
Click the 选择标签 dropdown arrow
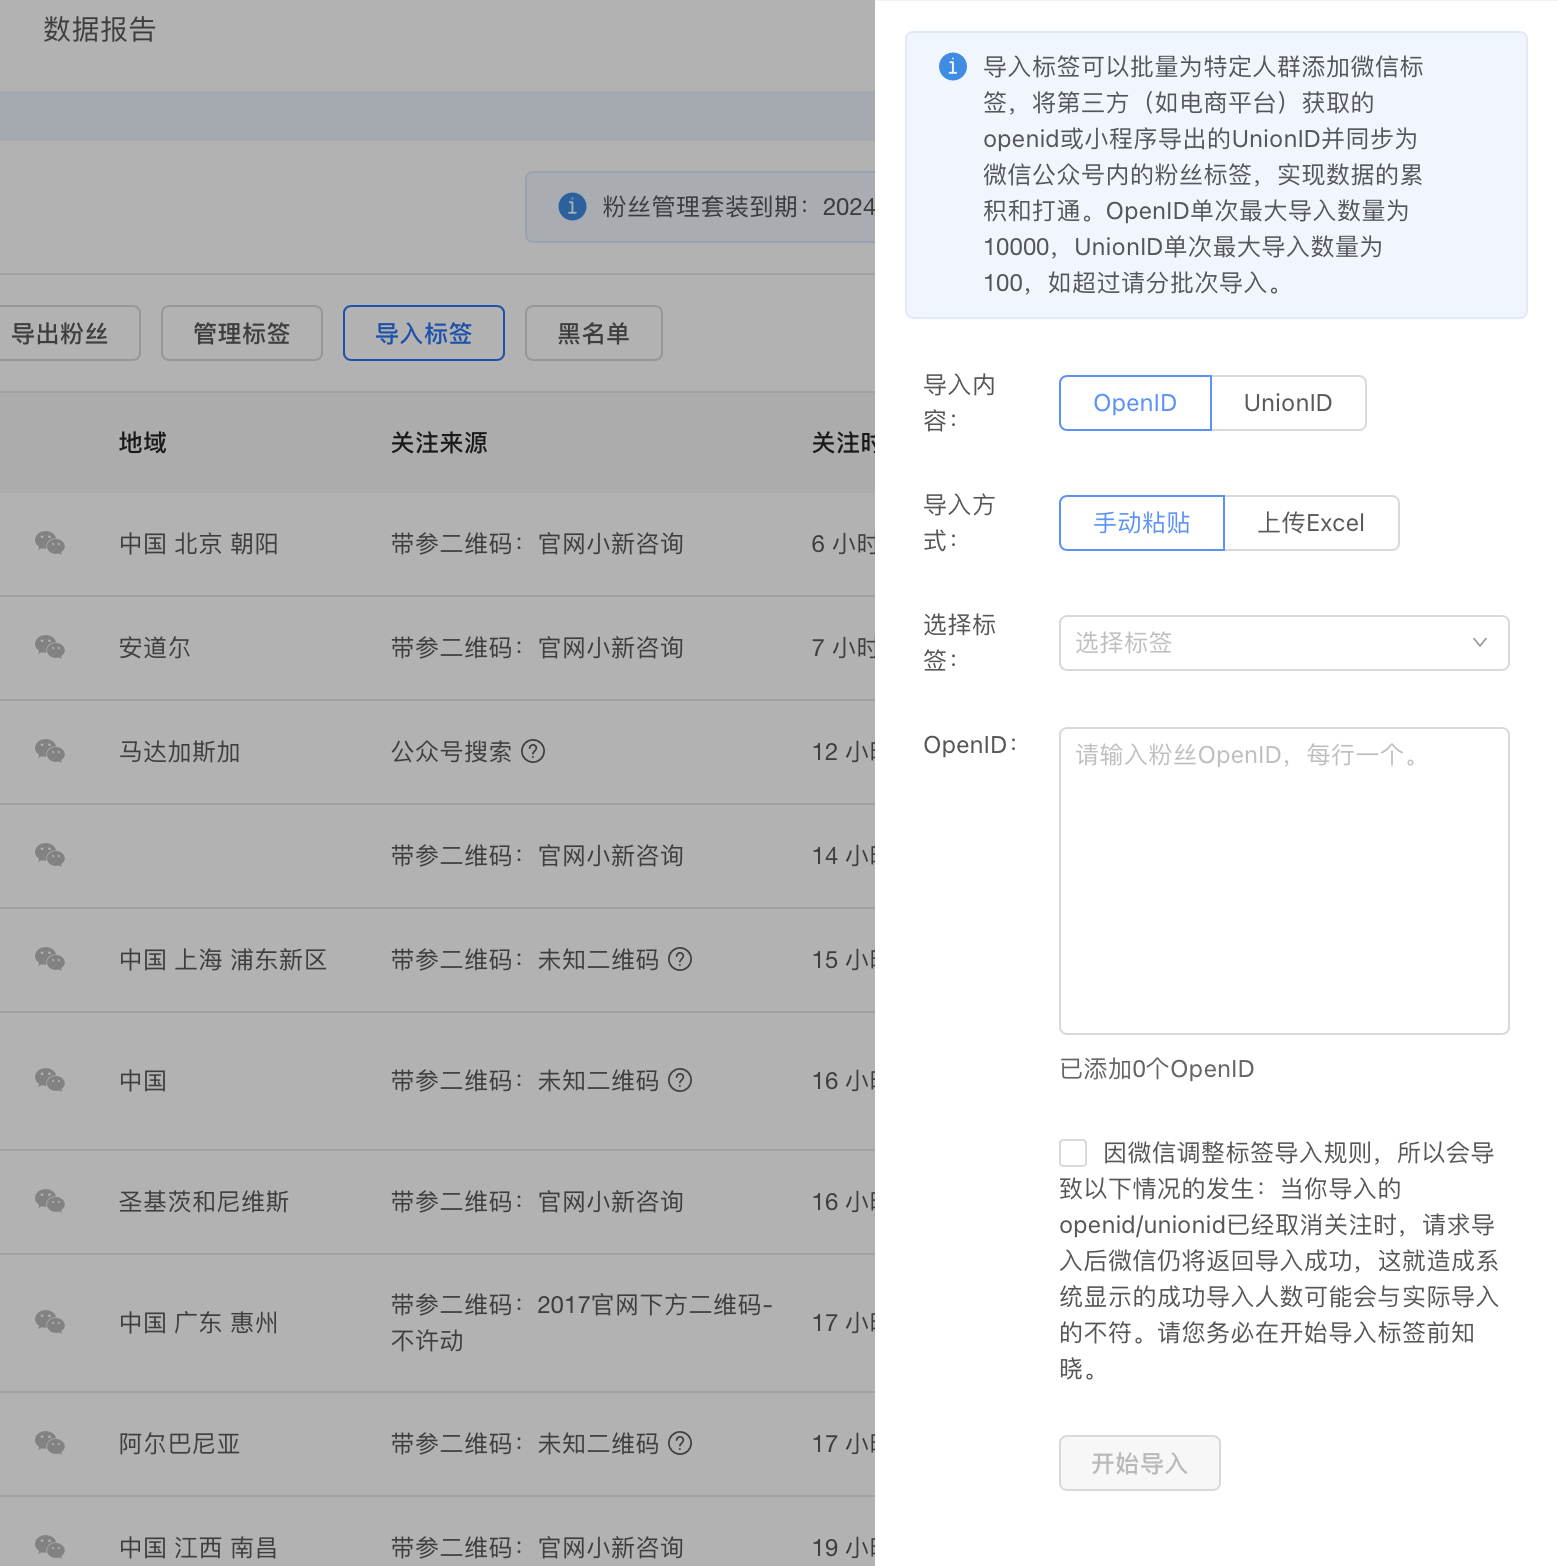point(1480,643)
